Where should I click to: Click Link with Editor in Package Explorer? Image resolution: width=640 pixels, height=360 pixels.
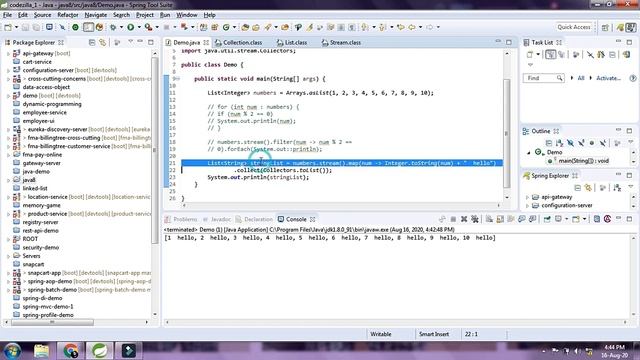coord(102,42)
